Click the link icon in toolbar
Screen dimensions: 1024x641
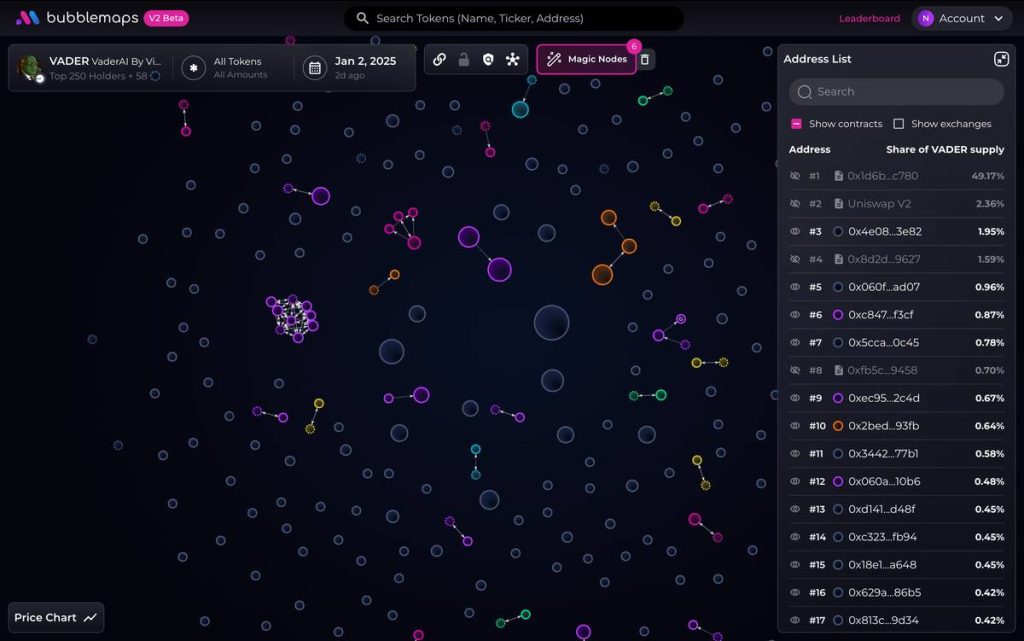440,59
